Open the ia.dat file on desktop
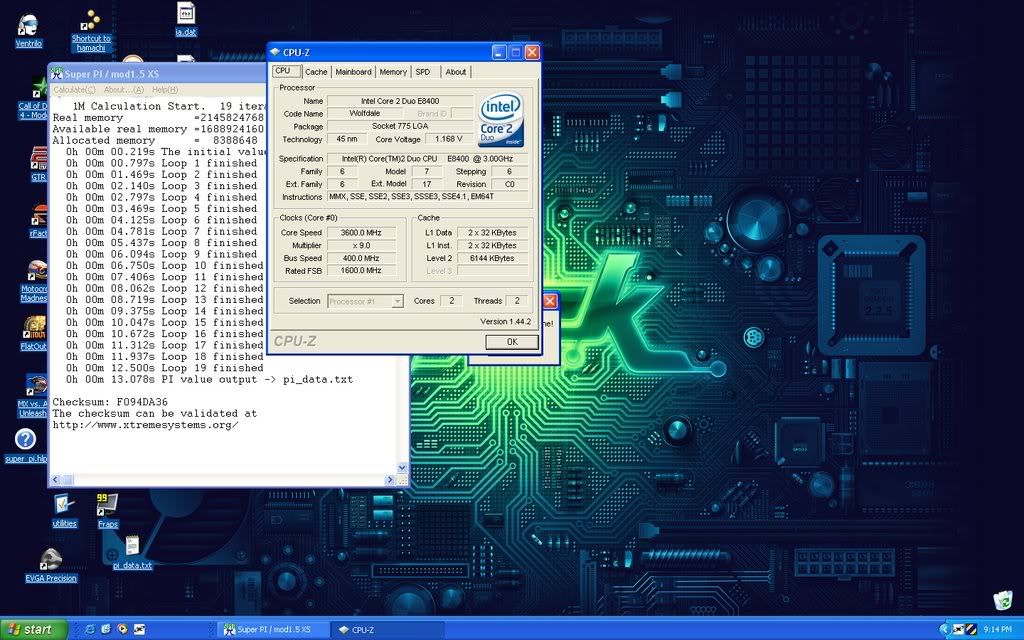The image size is (1024, 640). 186,19
